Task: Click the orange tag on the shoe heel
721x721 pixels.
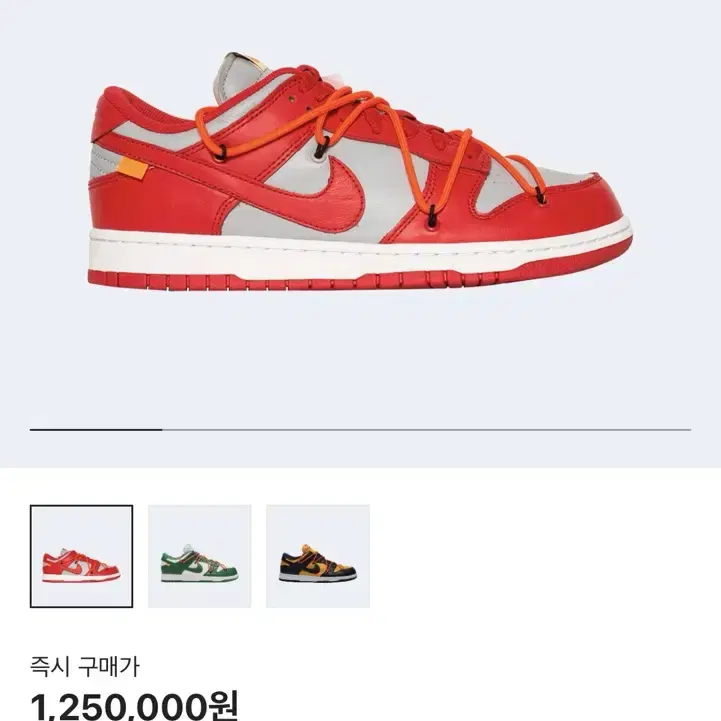Action: click(x=133, y=167)
